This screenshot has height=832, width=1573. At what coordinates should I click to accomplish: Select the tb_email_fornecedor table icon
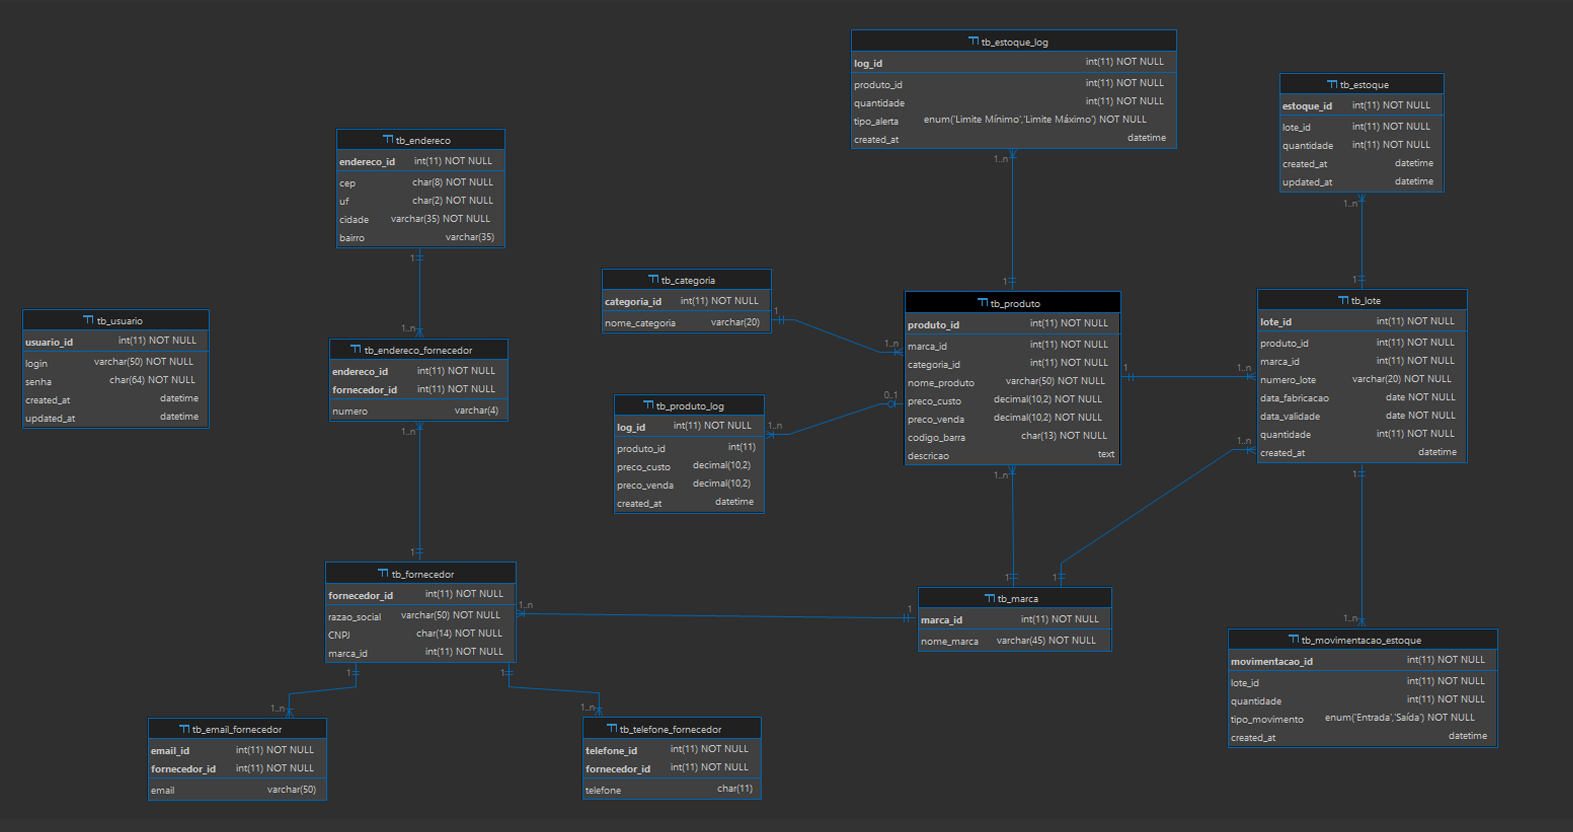pyautogui.click(x=184, y=729)
